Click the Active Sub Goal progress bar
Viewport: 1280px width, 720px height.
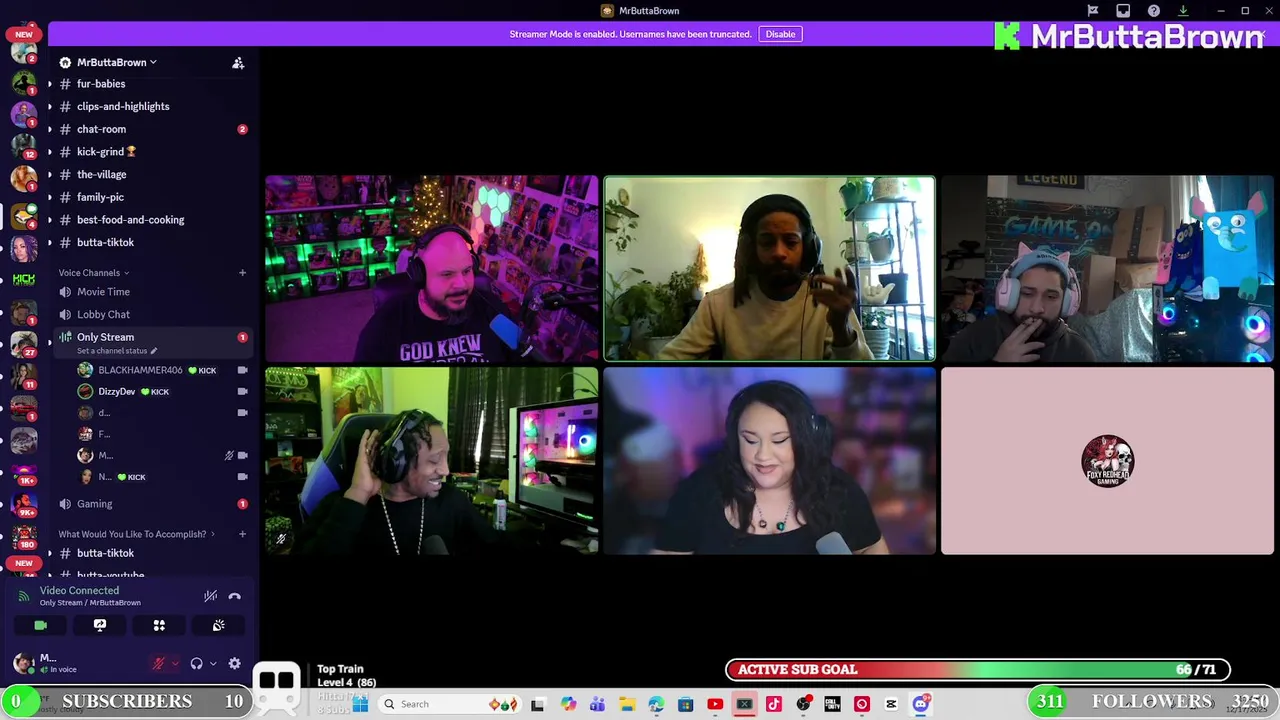pos(978,670)
